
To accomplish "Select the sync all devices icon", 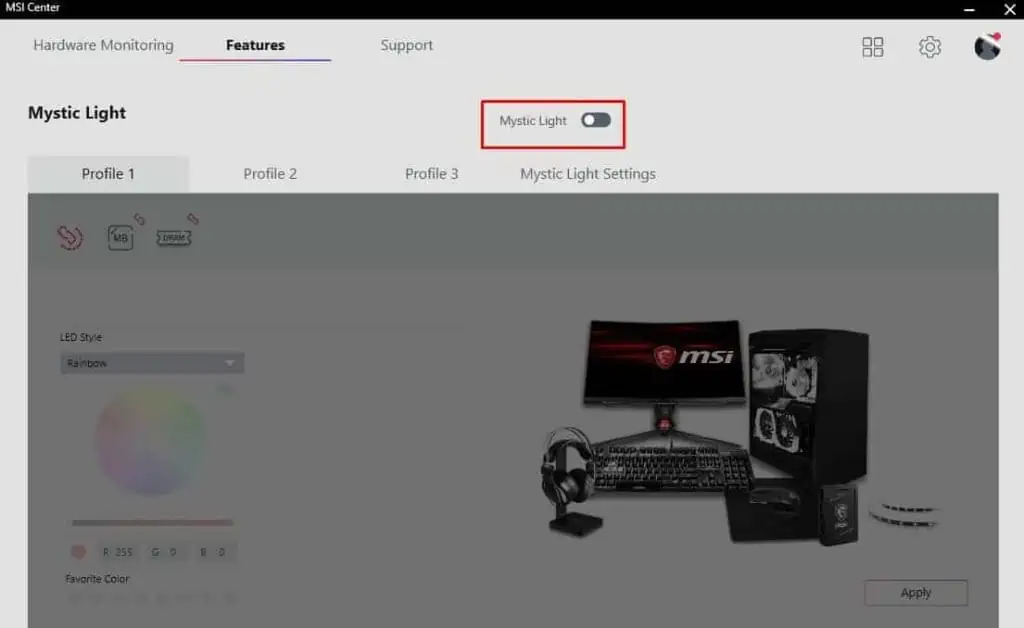I will (x=70, y=237).
